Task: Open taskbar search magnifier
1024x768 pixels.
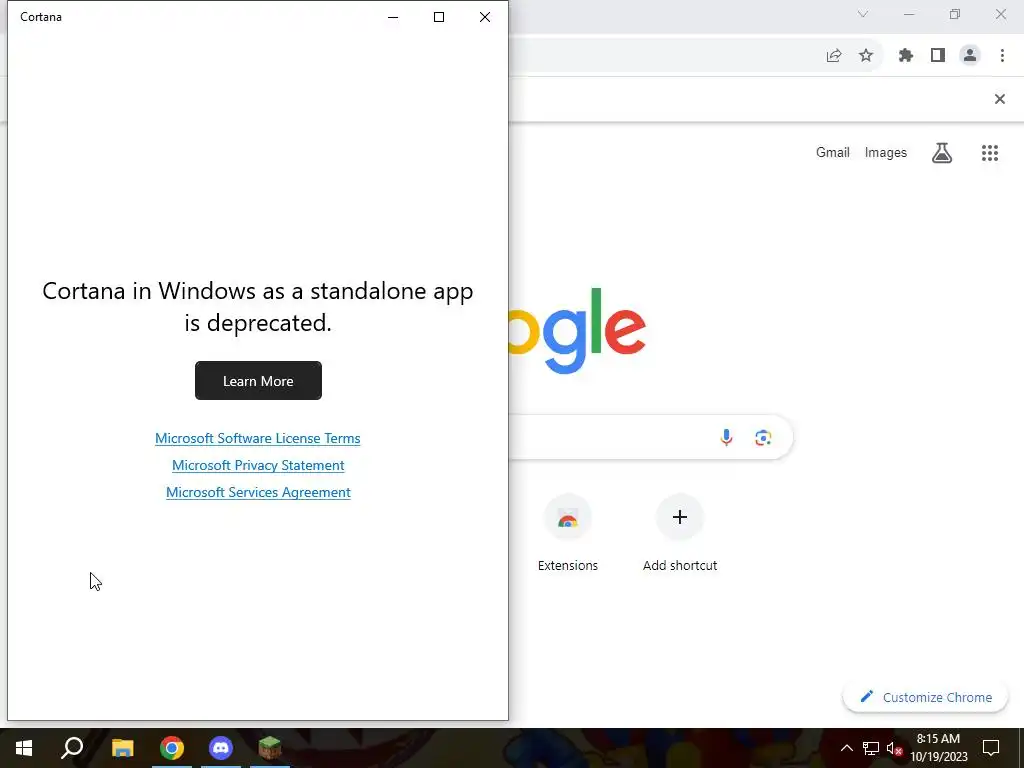Action: tap(72, 748)
